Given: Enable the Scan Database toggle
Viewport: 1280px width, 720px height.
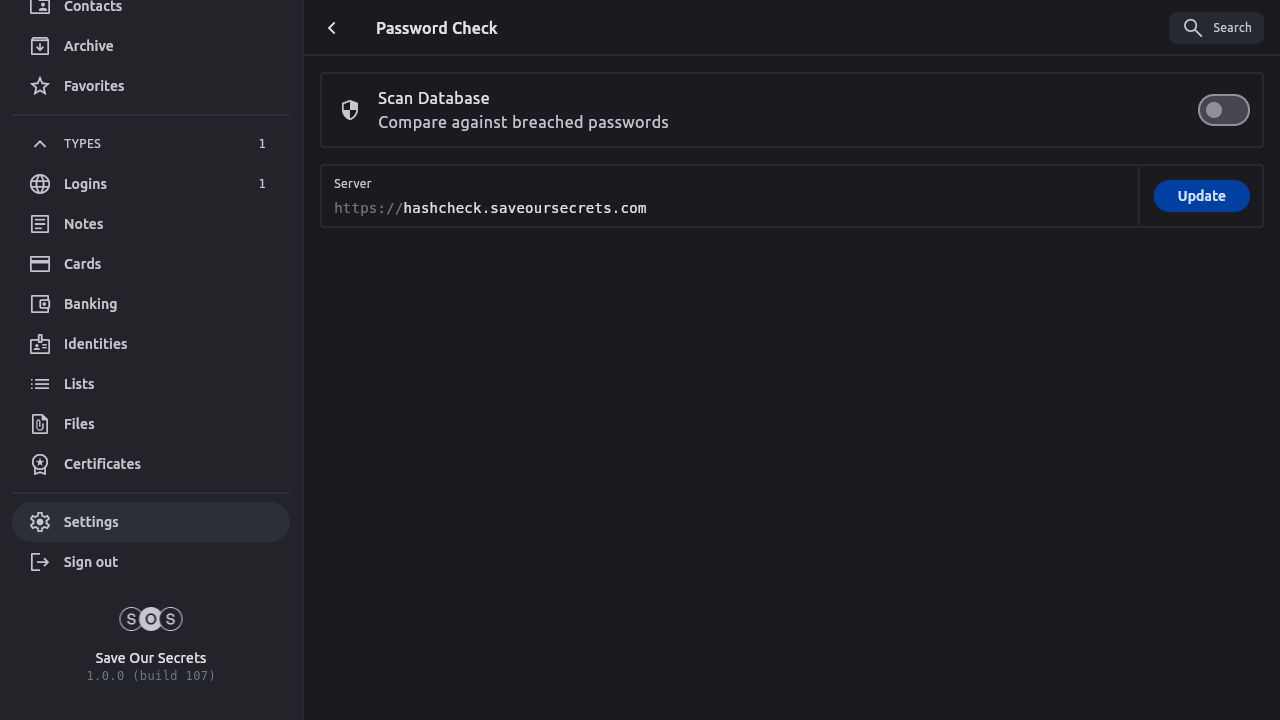Looking at the screenshot, I should coord(1223,110).
